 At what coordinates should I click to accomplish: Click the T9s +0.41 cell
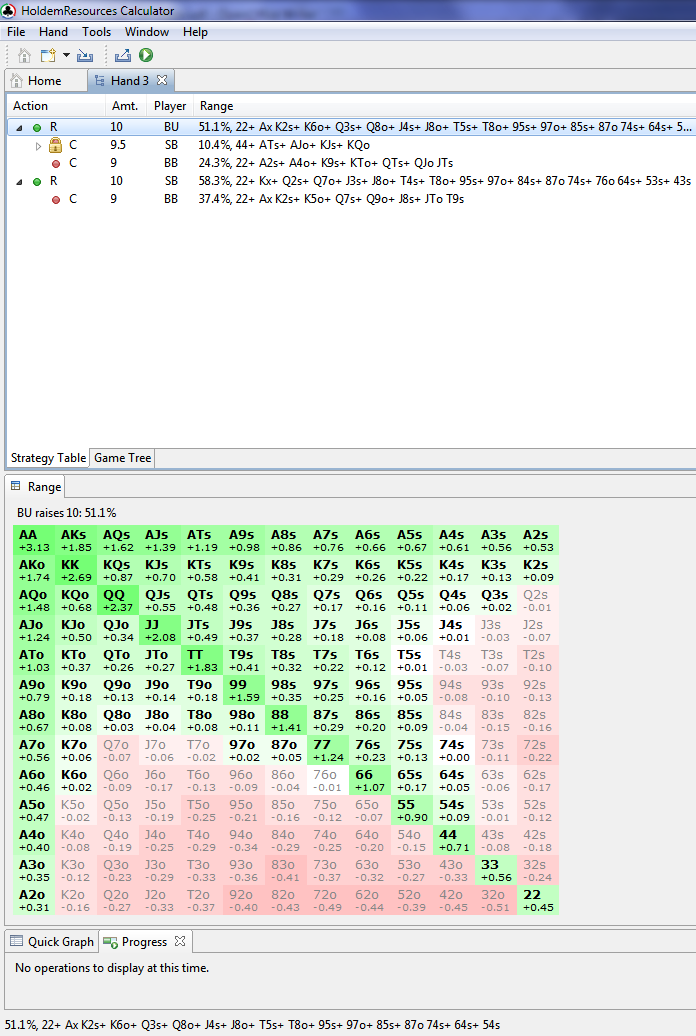(x=244, y=661)
